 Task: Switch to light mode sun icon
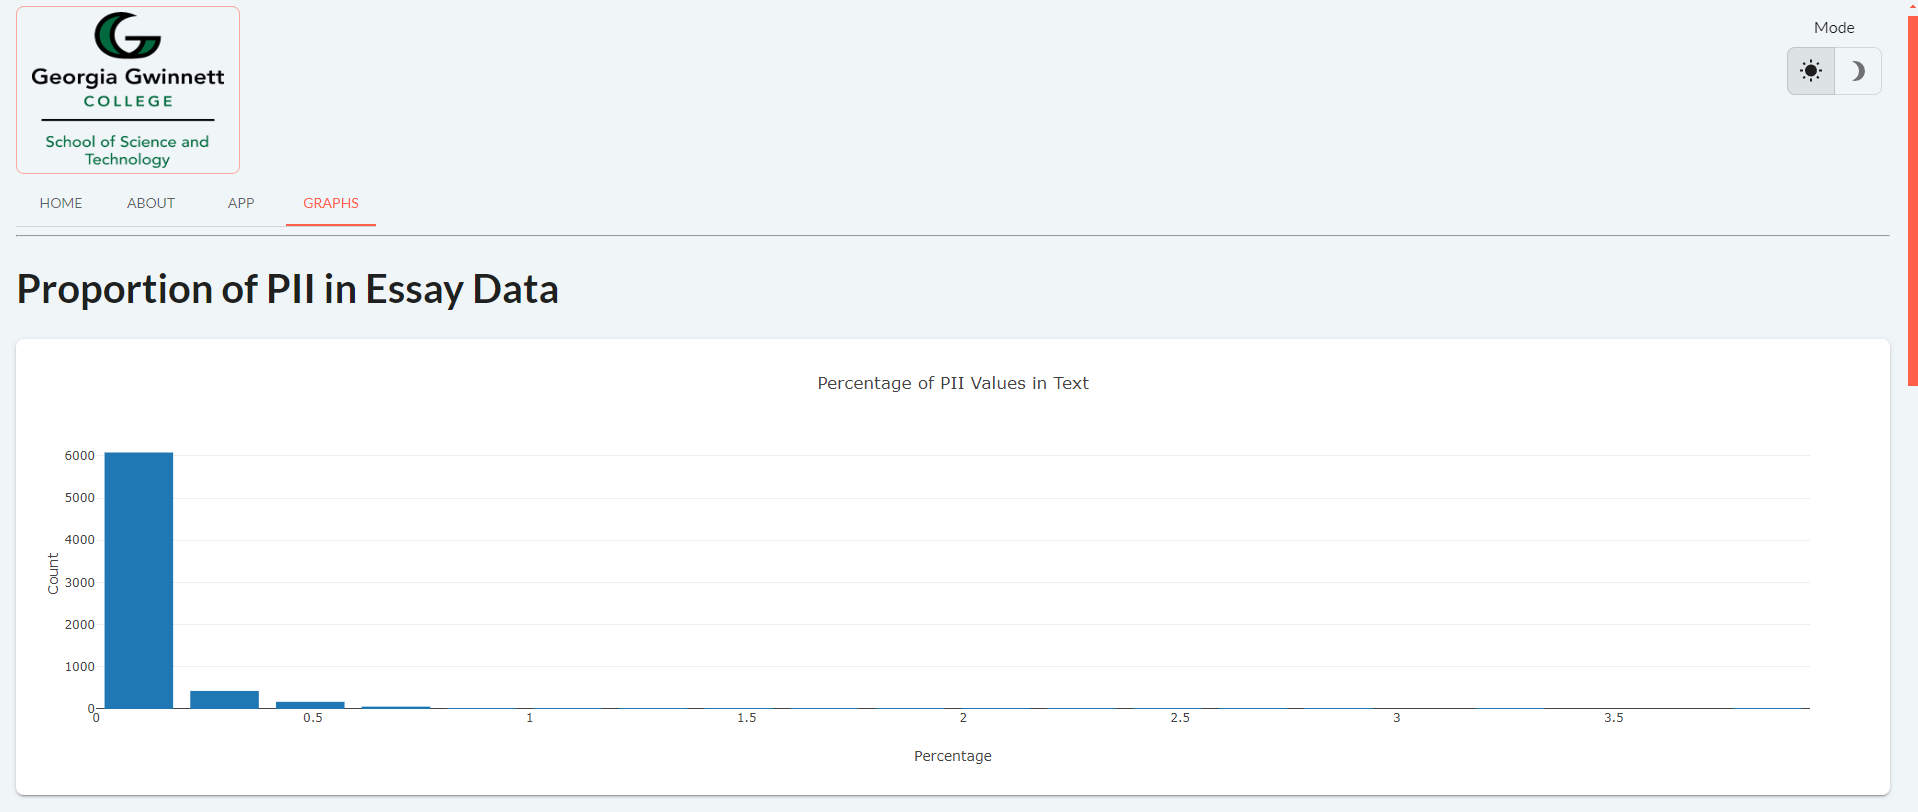(x=1811, y=71)
